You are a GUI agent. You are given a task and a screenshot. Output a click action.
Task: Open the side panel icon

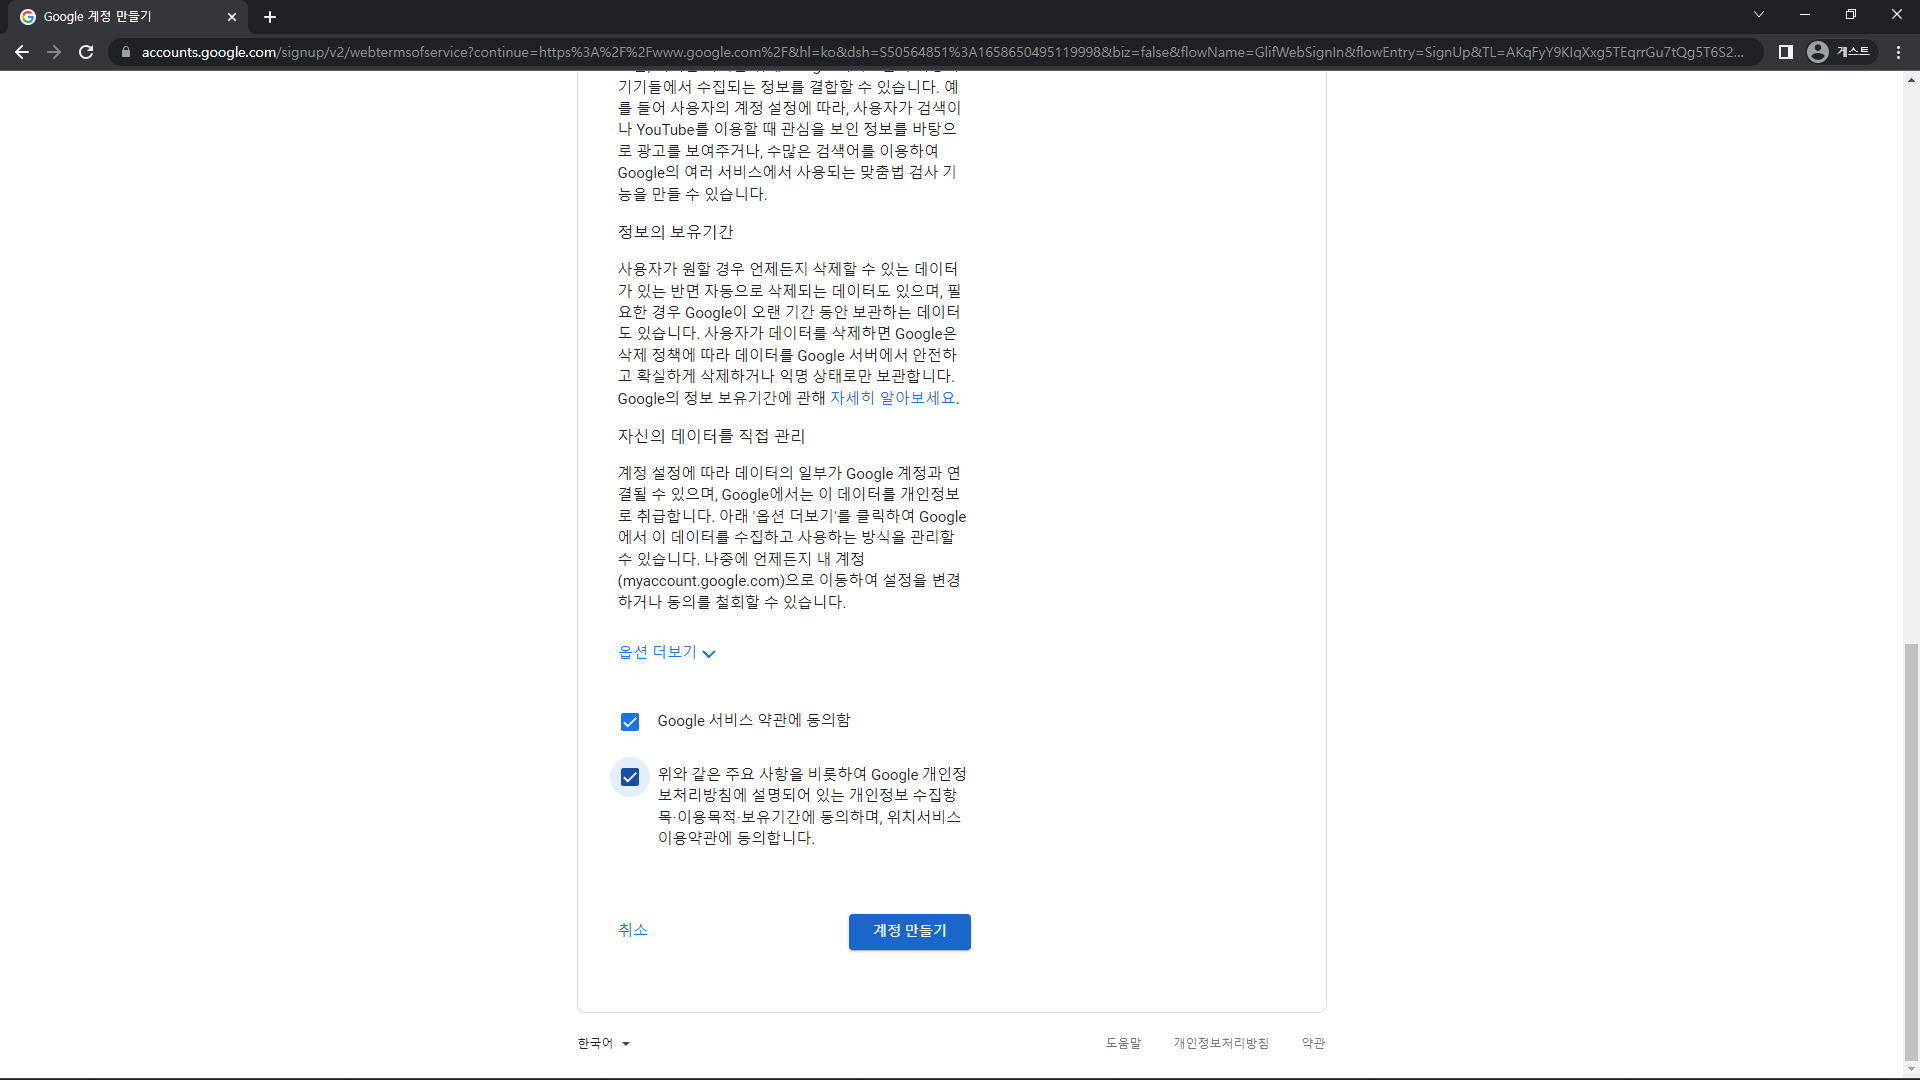tap(1785, 52)
